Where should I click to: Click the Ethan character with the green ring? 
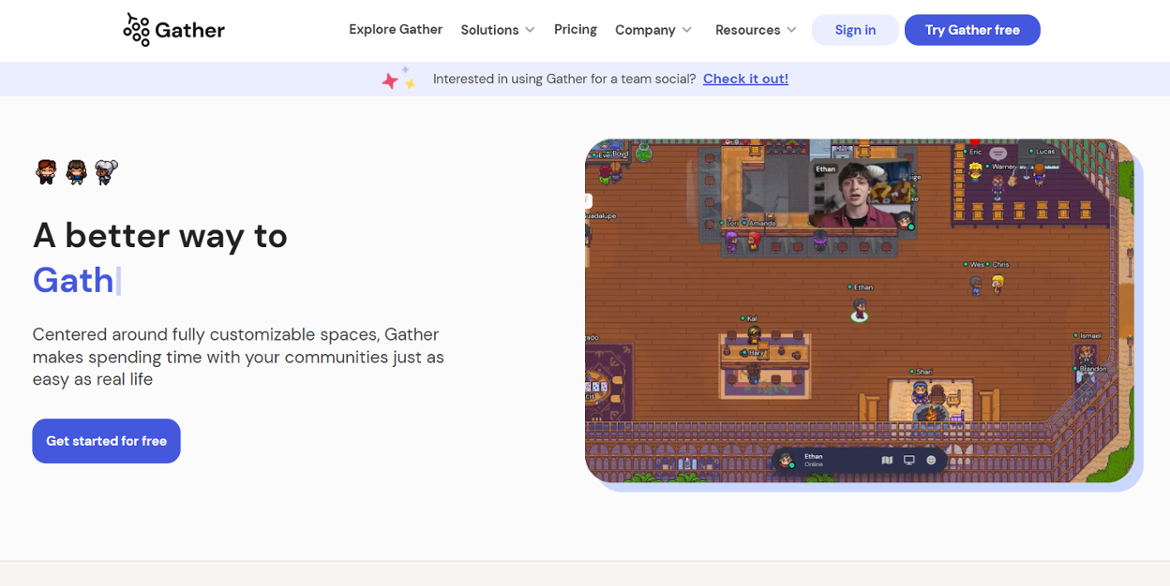click(x=859, y=309)
